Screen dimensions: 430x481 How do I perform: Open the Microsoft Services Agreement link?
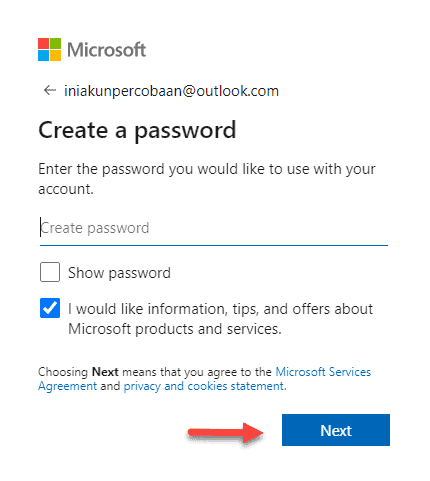tap(204, 379)
